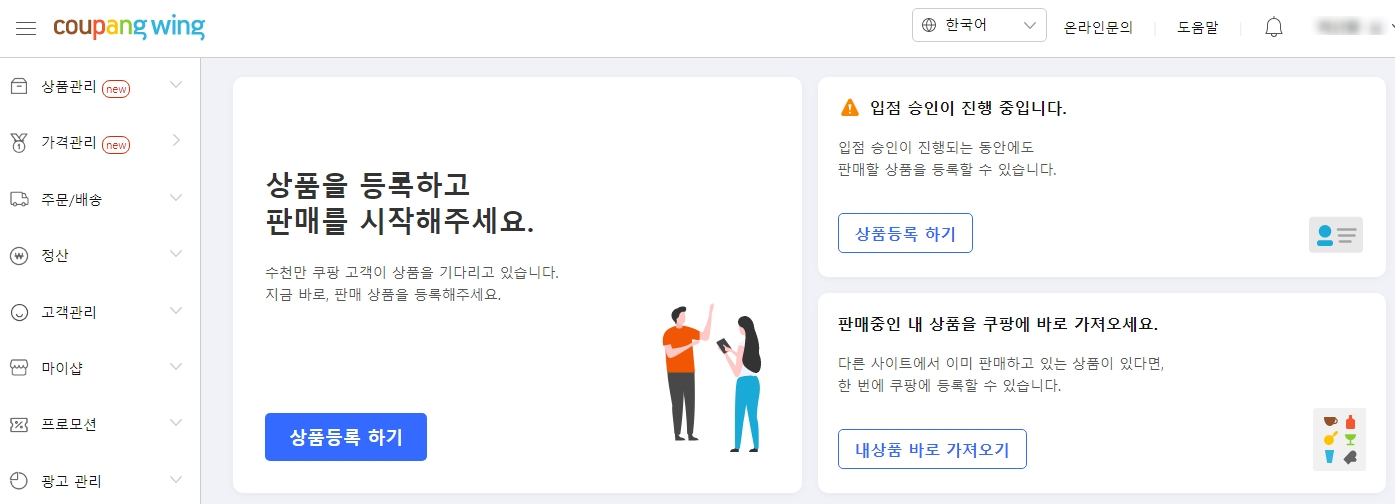Image resolution: width=1395 pixels, height=504 pixels.
Task: Expand the 상품관리 menu chevron
Action: pyautogui.click(x=176, y=85)
